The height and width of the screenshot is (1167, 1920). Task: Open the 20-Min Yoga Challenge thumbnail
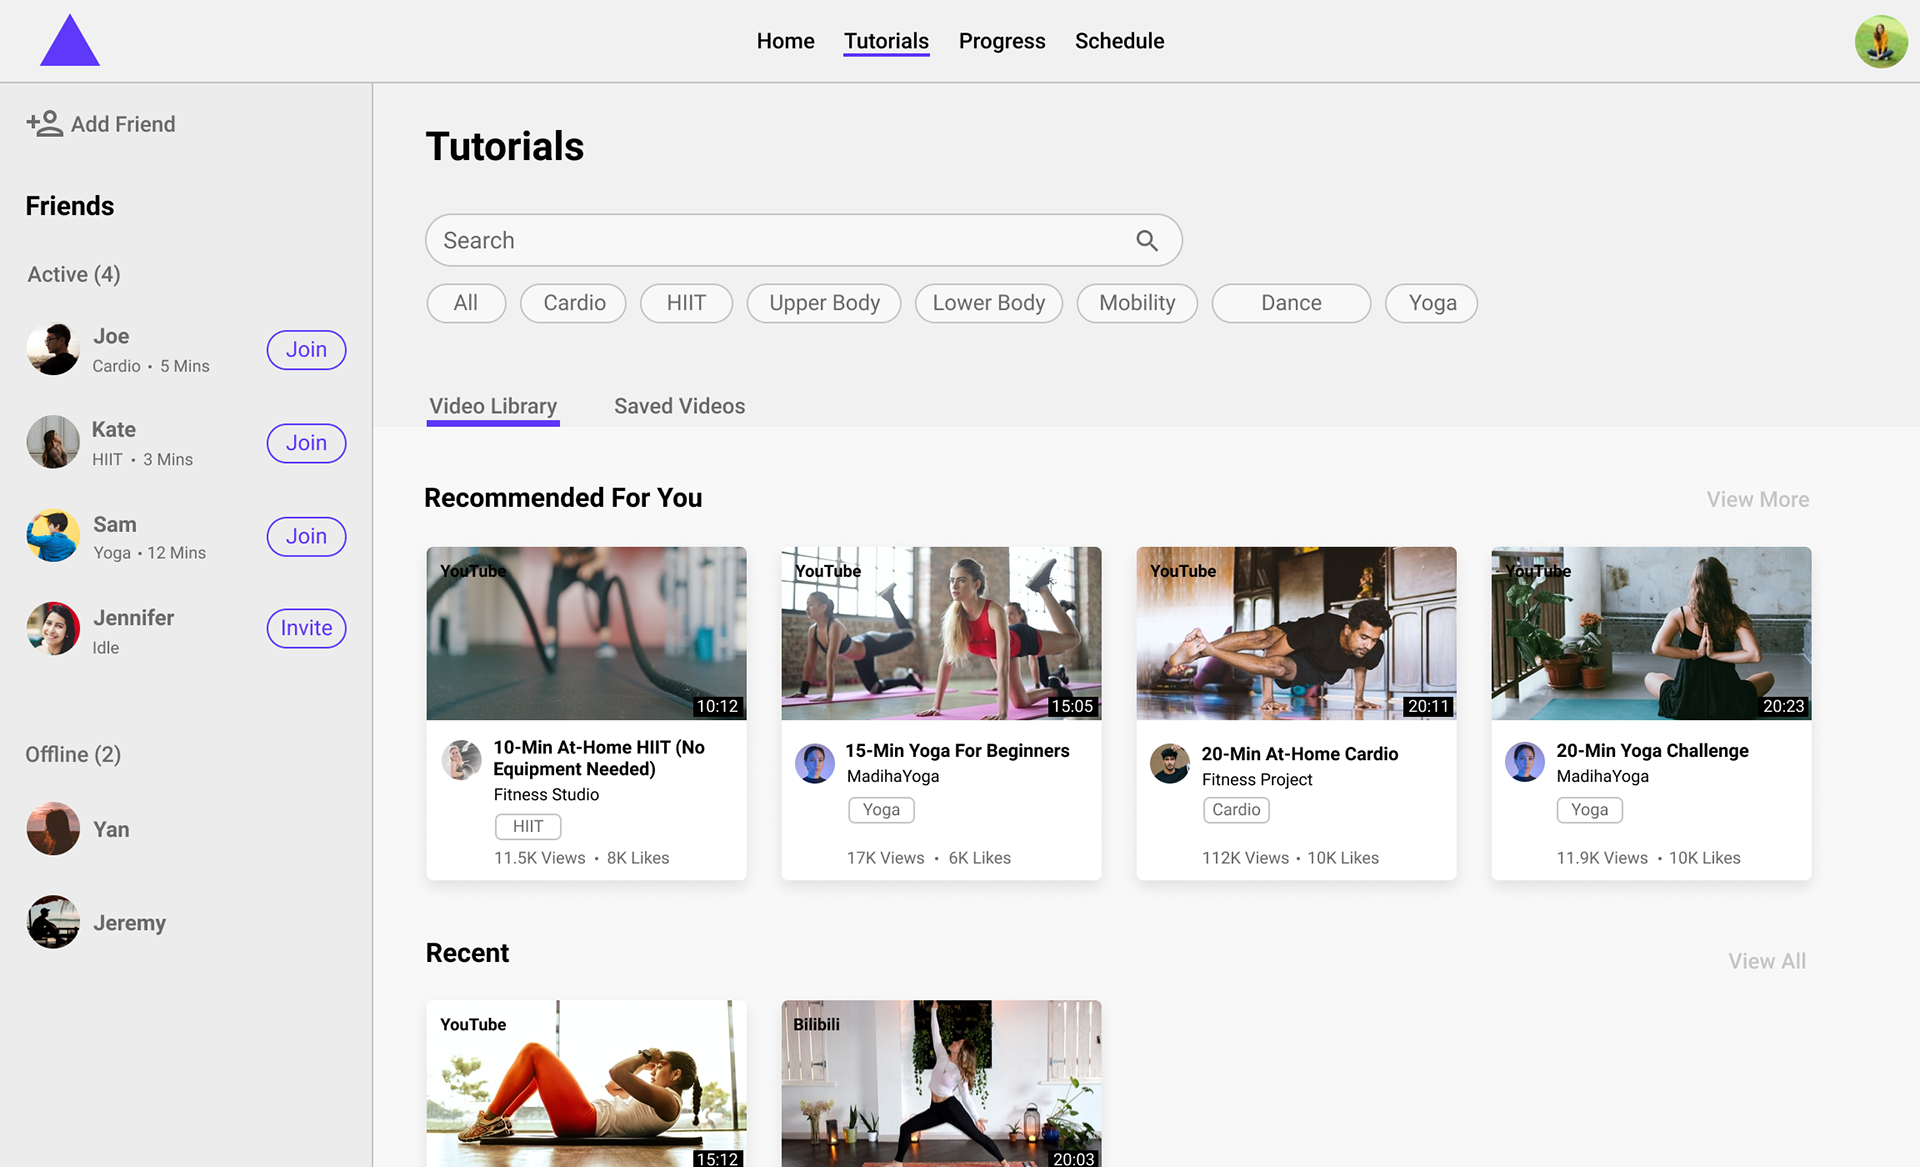coord(1651,633)
